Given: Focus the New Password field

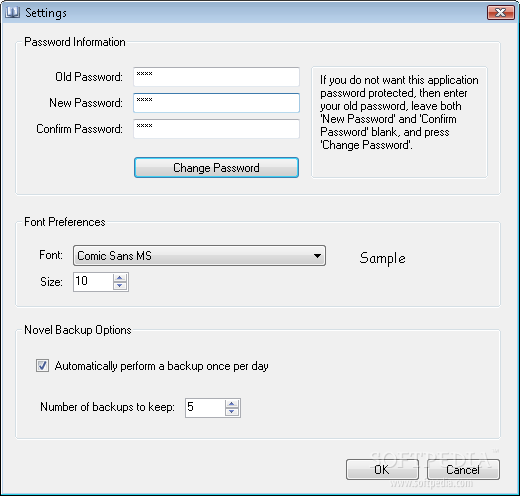Looking at the screenshot, I should pyautogui.click(x=216, y=103).
